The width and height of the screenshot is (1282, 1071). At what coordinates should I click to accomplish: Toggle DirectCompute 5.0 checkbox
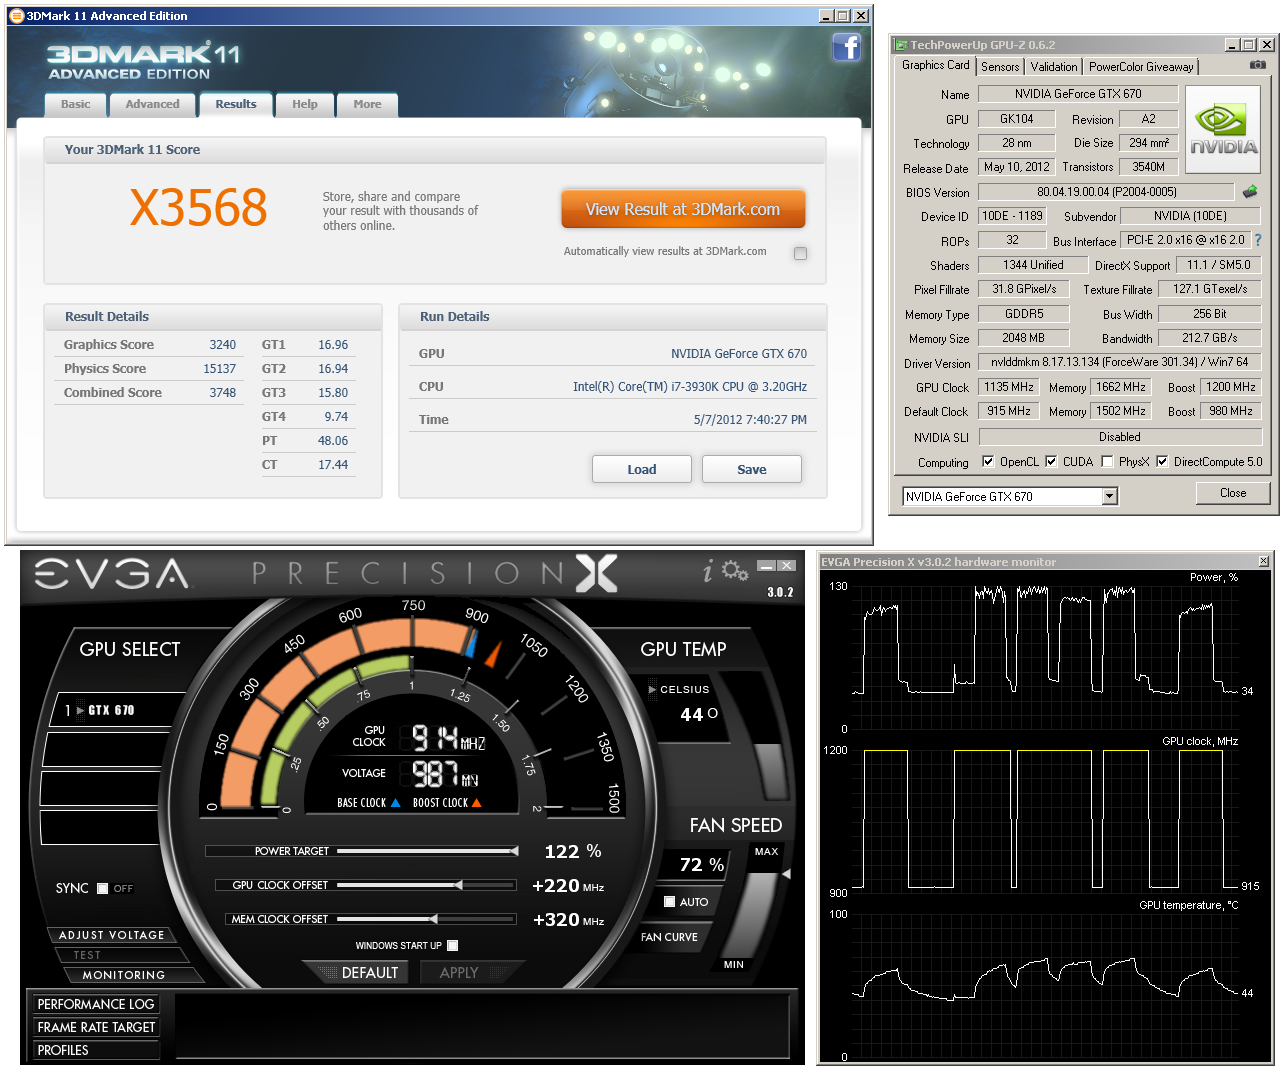[1162, 461]
